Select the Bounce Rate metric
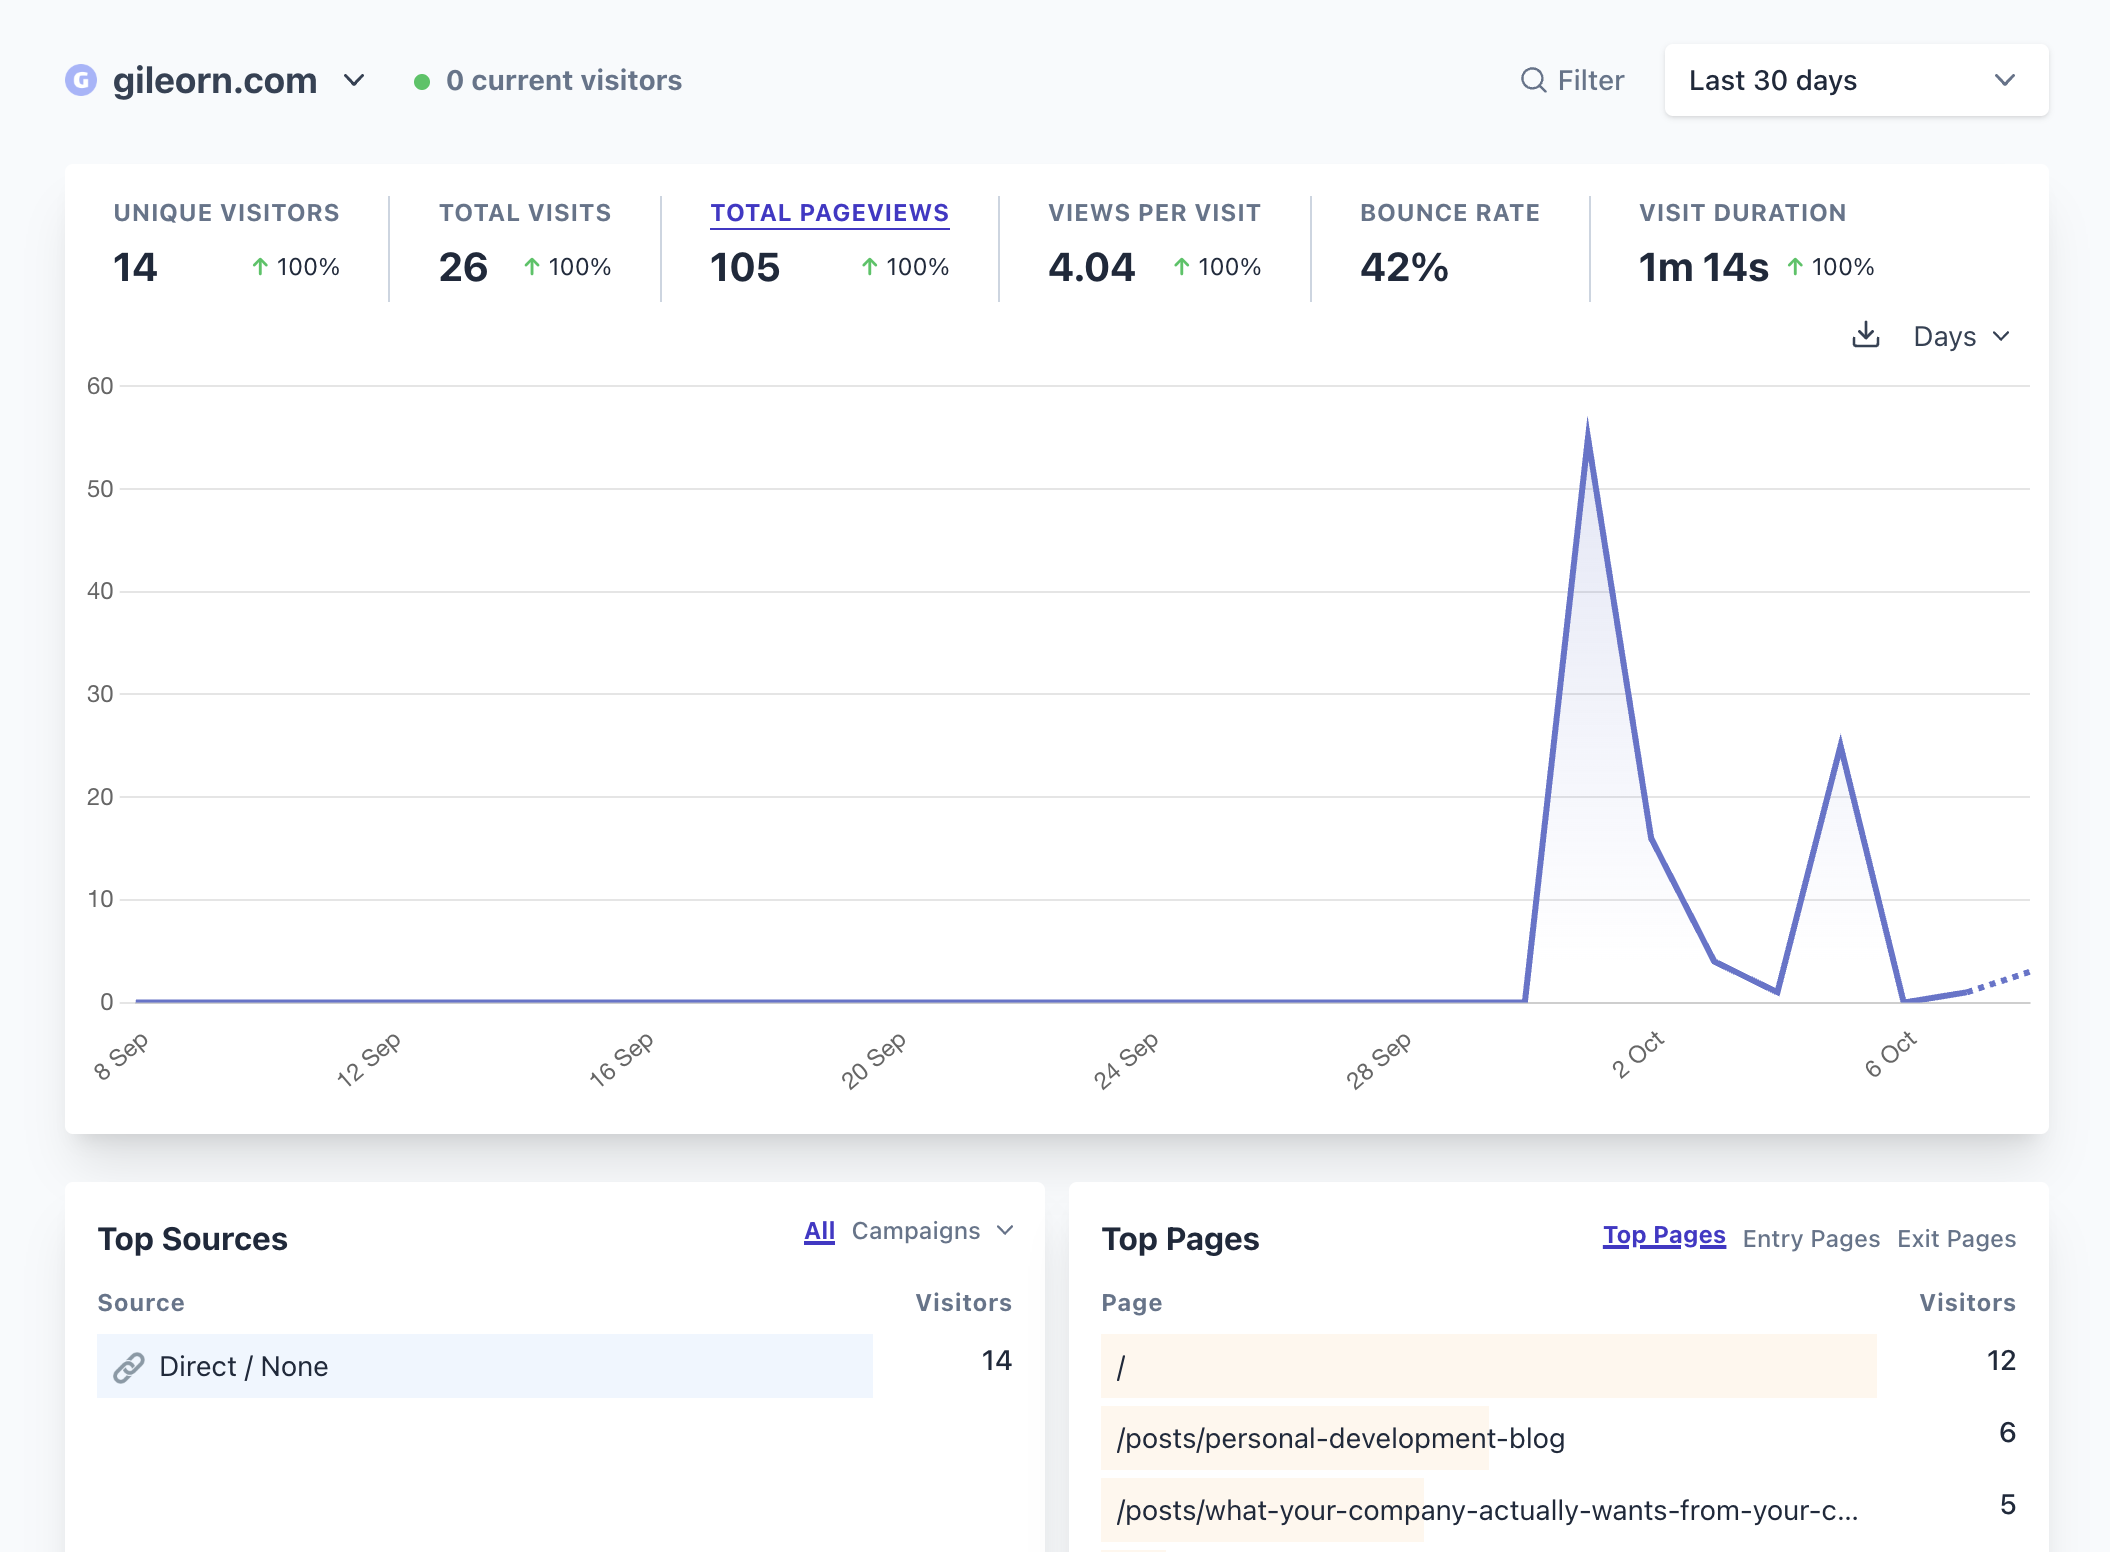 (1449, 246)
